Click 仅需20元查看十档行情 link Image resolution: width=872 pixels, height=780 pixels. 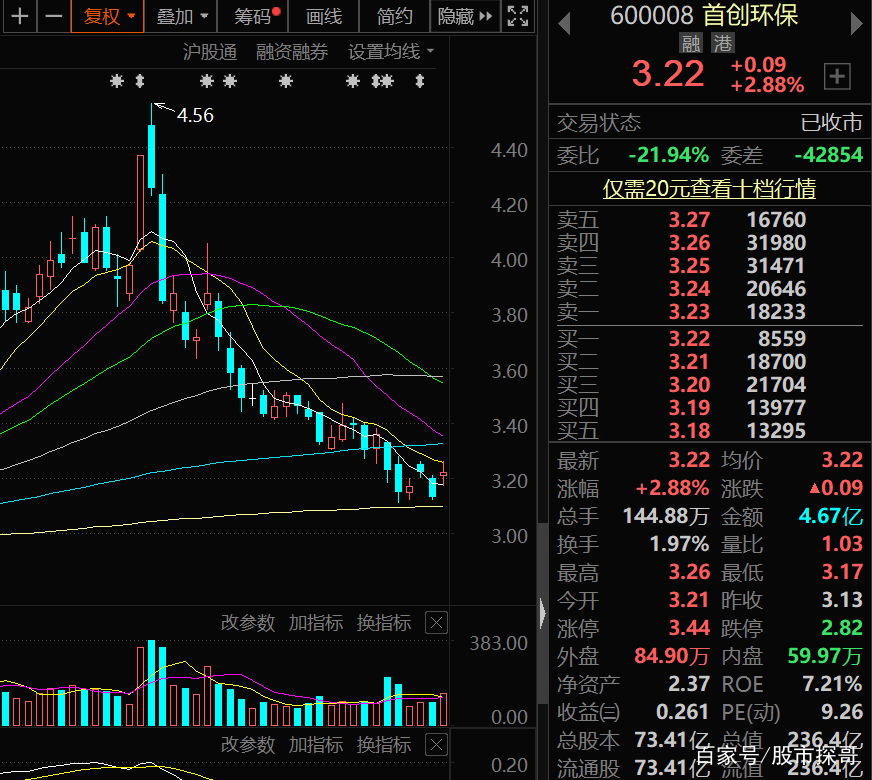point(709,188)
